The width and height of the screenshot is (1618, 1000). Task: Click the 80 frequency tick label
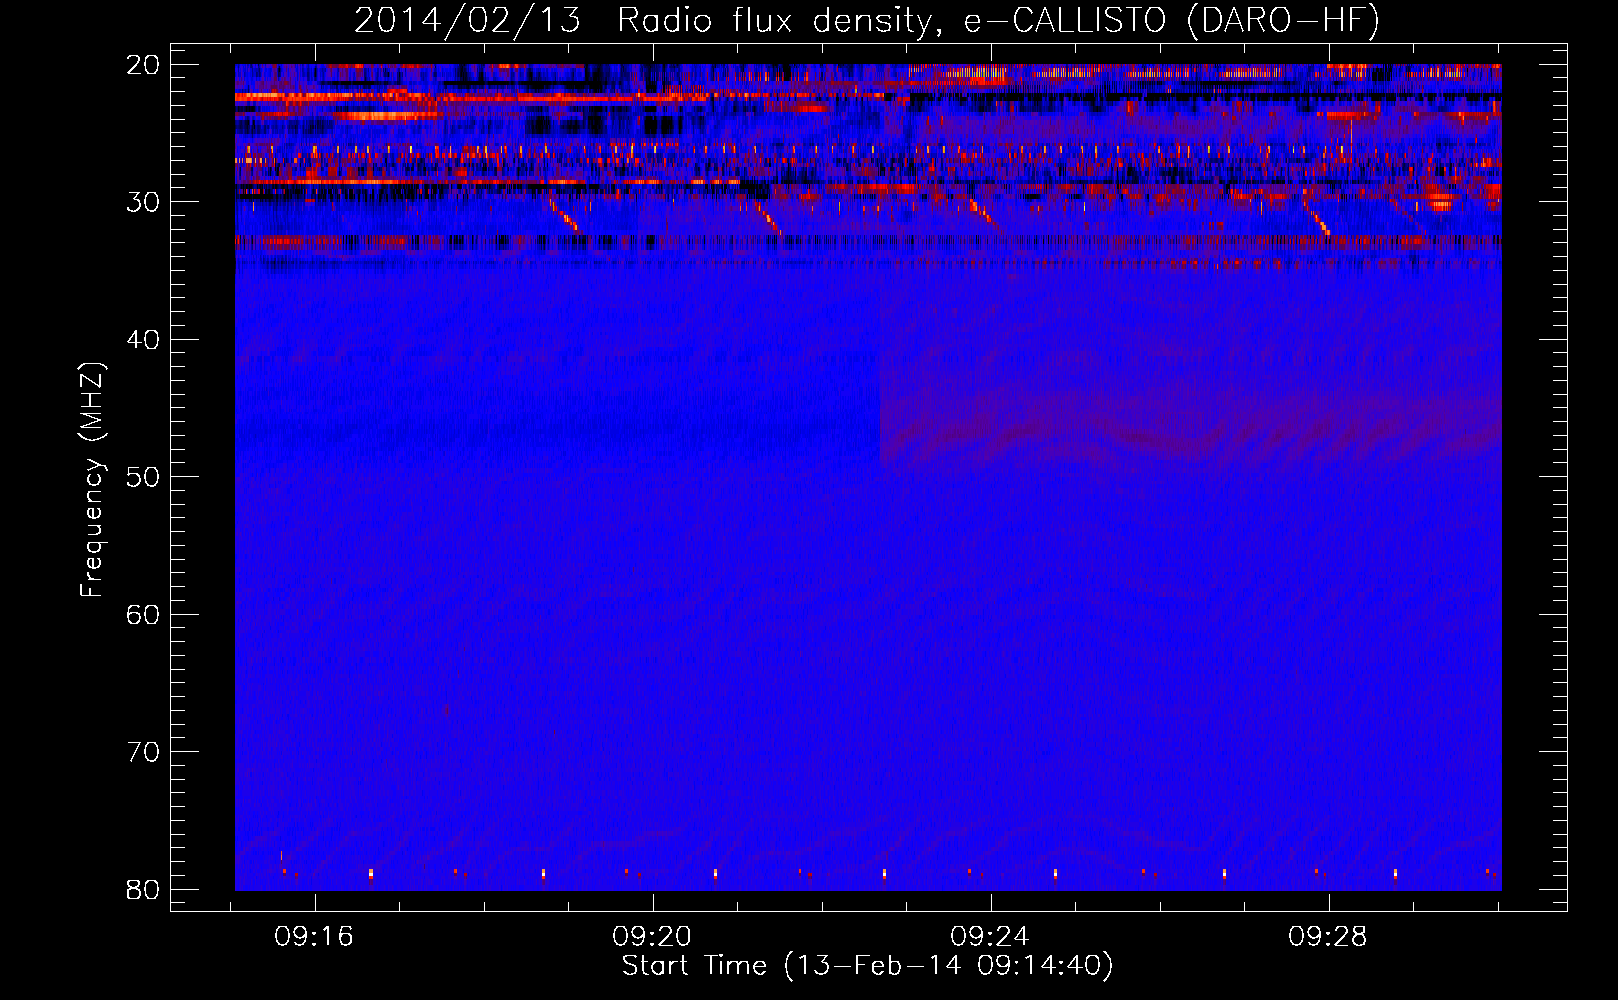coord(144,889)
